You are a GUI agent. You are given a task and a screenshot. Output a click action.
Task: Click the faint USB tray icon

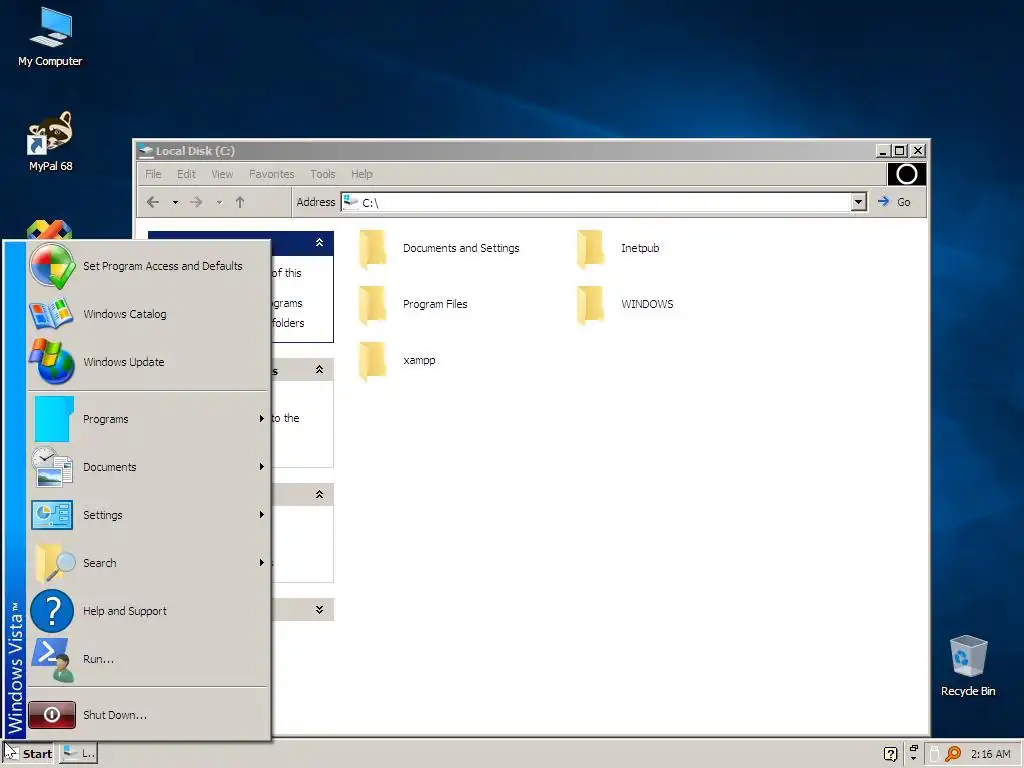coord(935,754)
